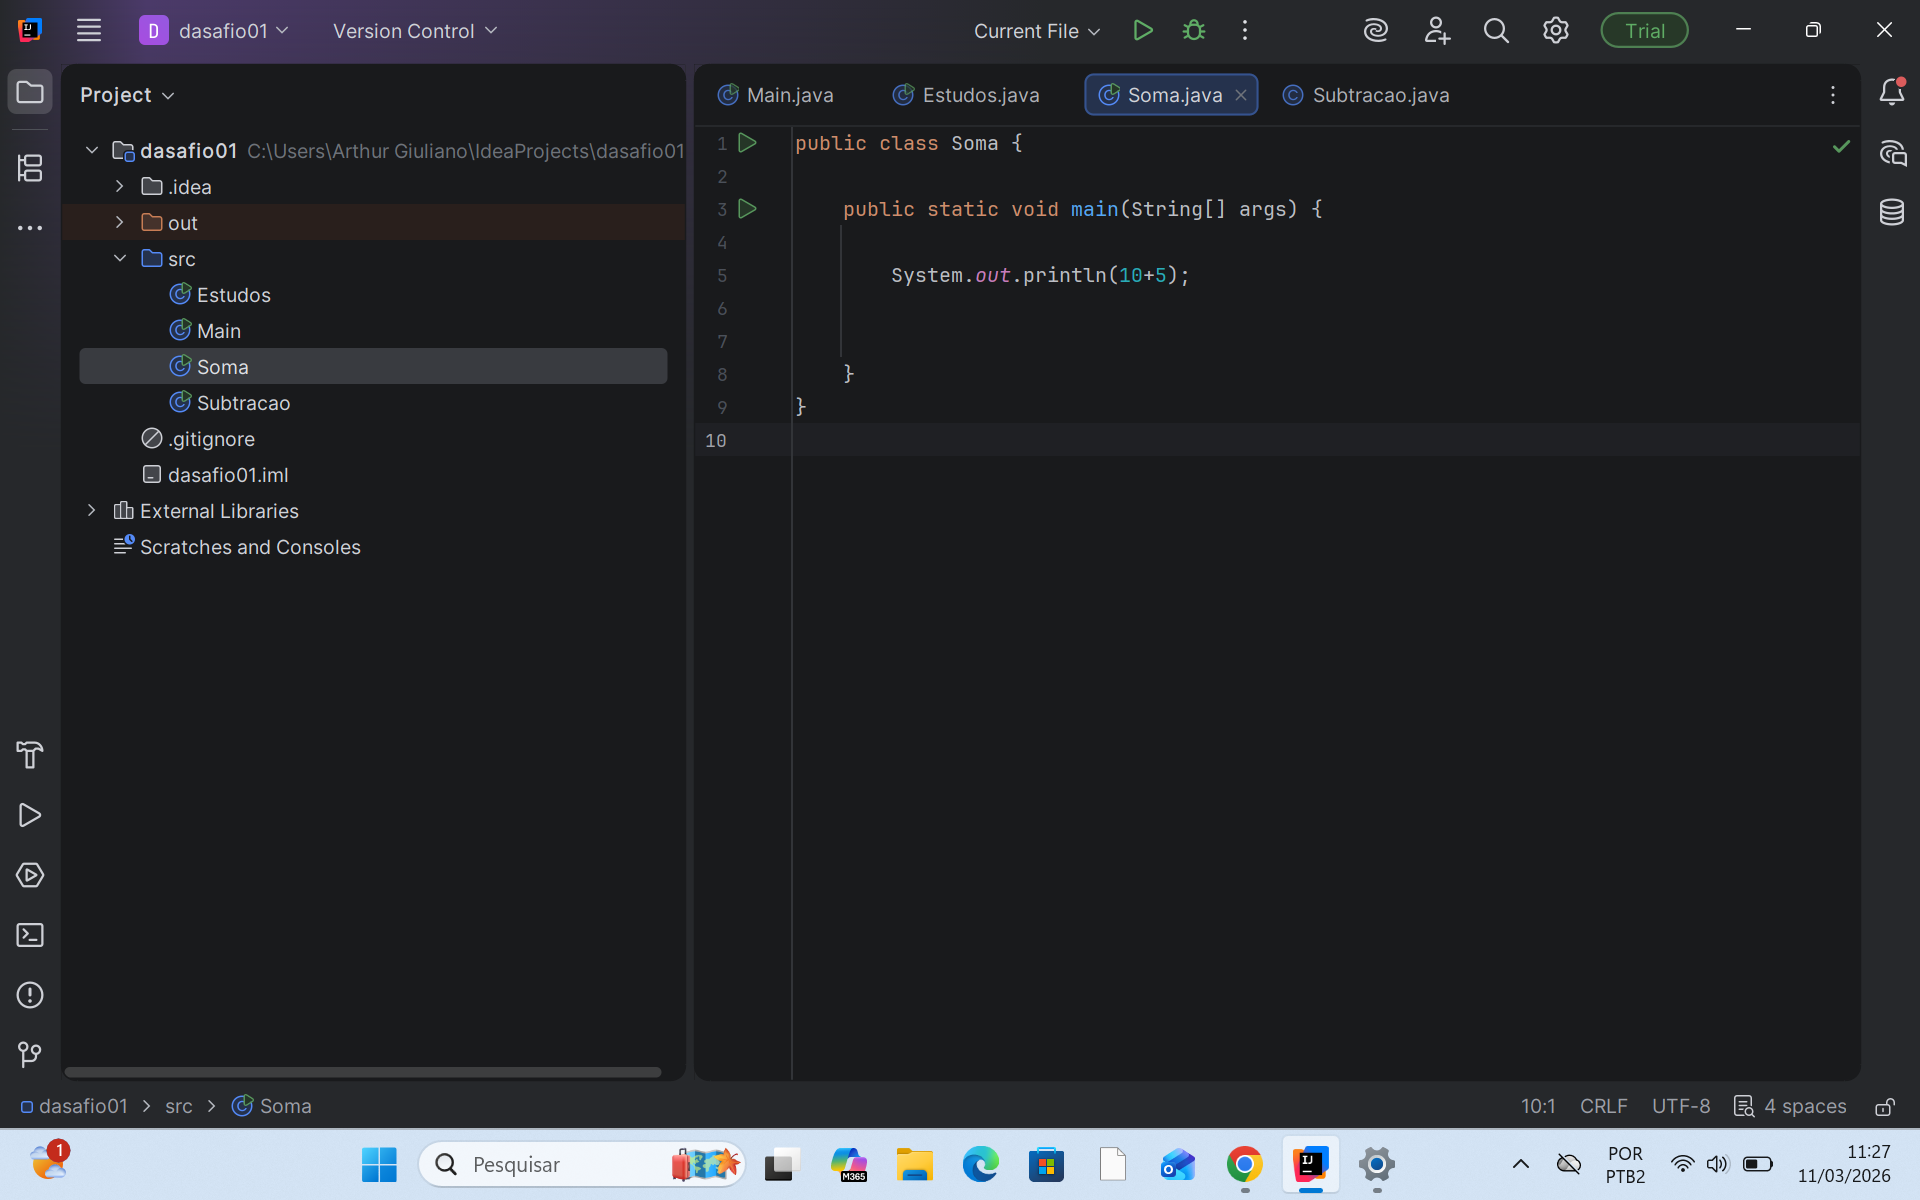The image size is (1920, 1200).
Task: Switch to the Subtracao.java tab
Action: [x=1380, y=95]
